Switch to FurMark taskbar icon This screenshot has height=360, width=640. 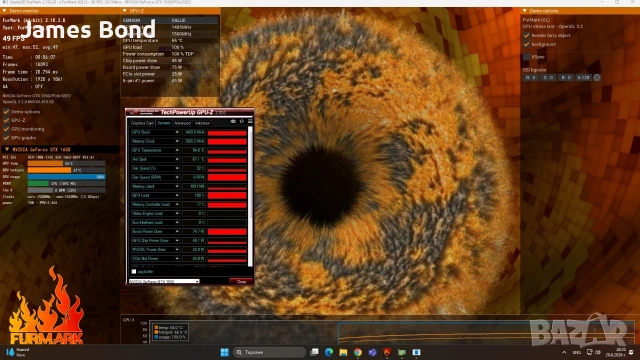(x=387, y=352)
